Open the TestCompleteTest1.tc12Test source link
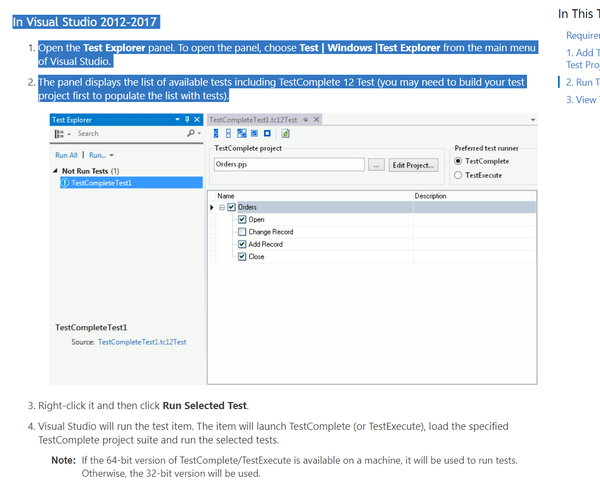This screenshot has width=600, height=486. (142, 342)
